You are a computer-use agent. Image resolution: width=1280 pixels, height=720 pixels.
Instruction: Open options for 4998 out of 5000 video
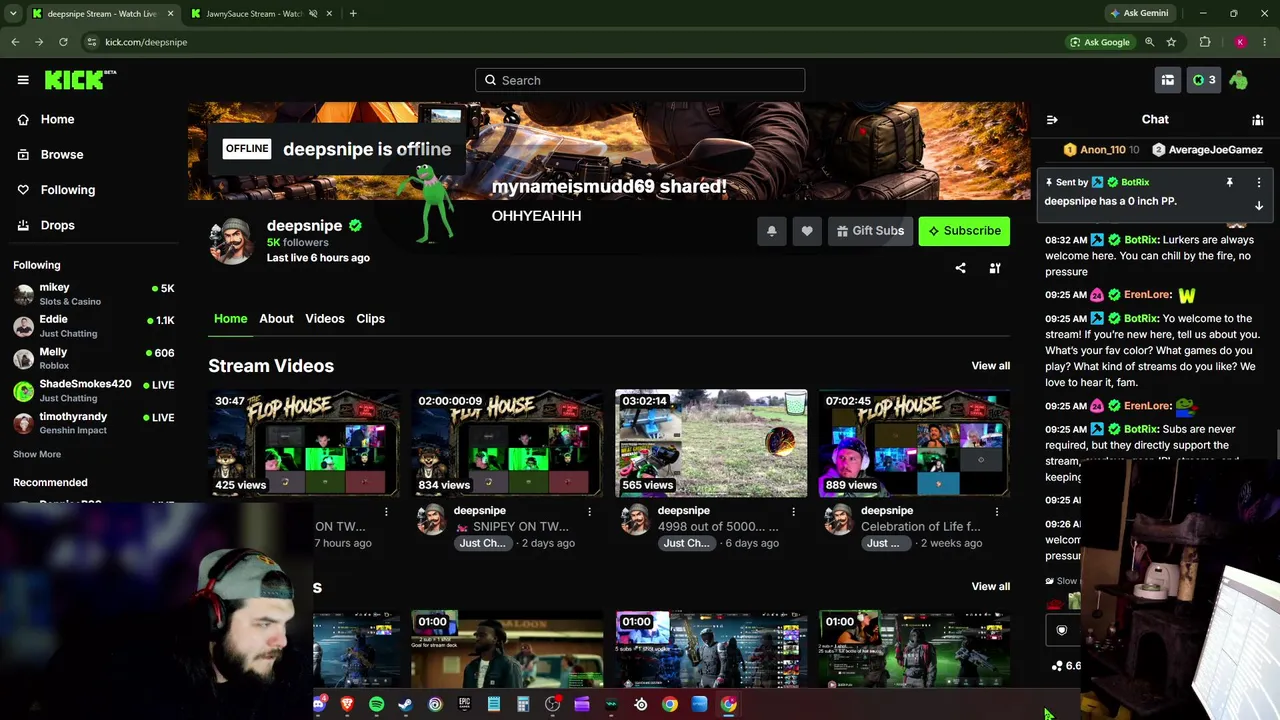(x=794, y=512)
